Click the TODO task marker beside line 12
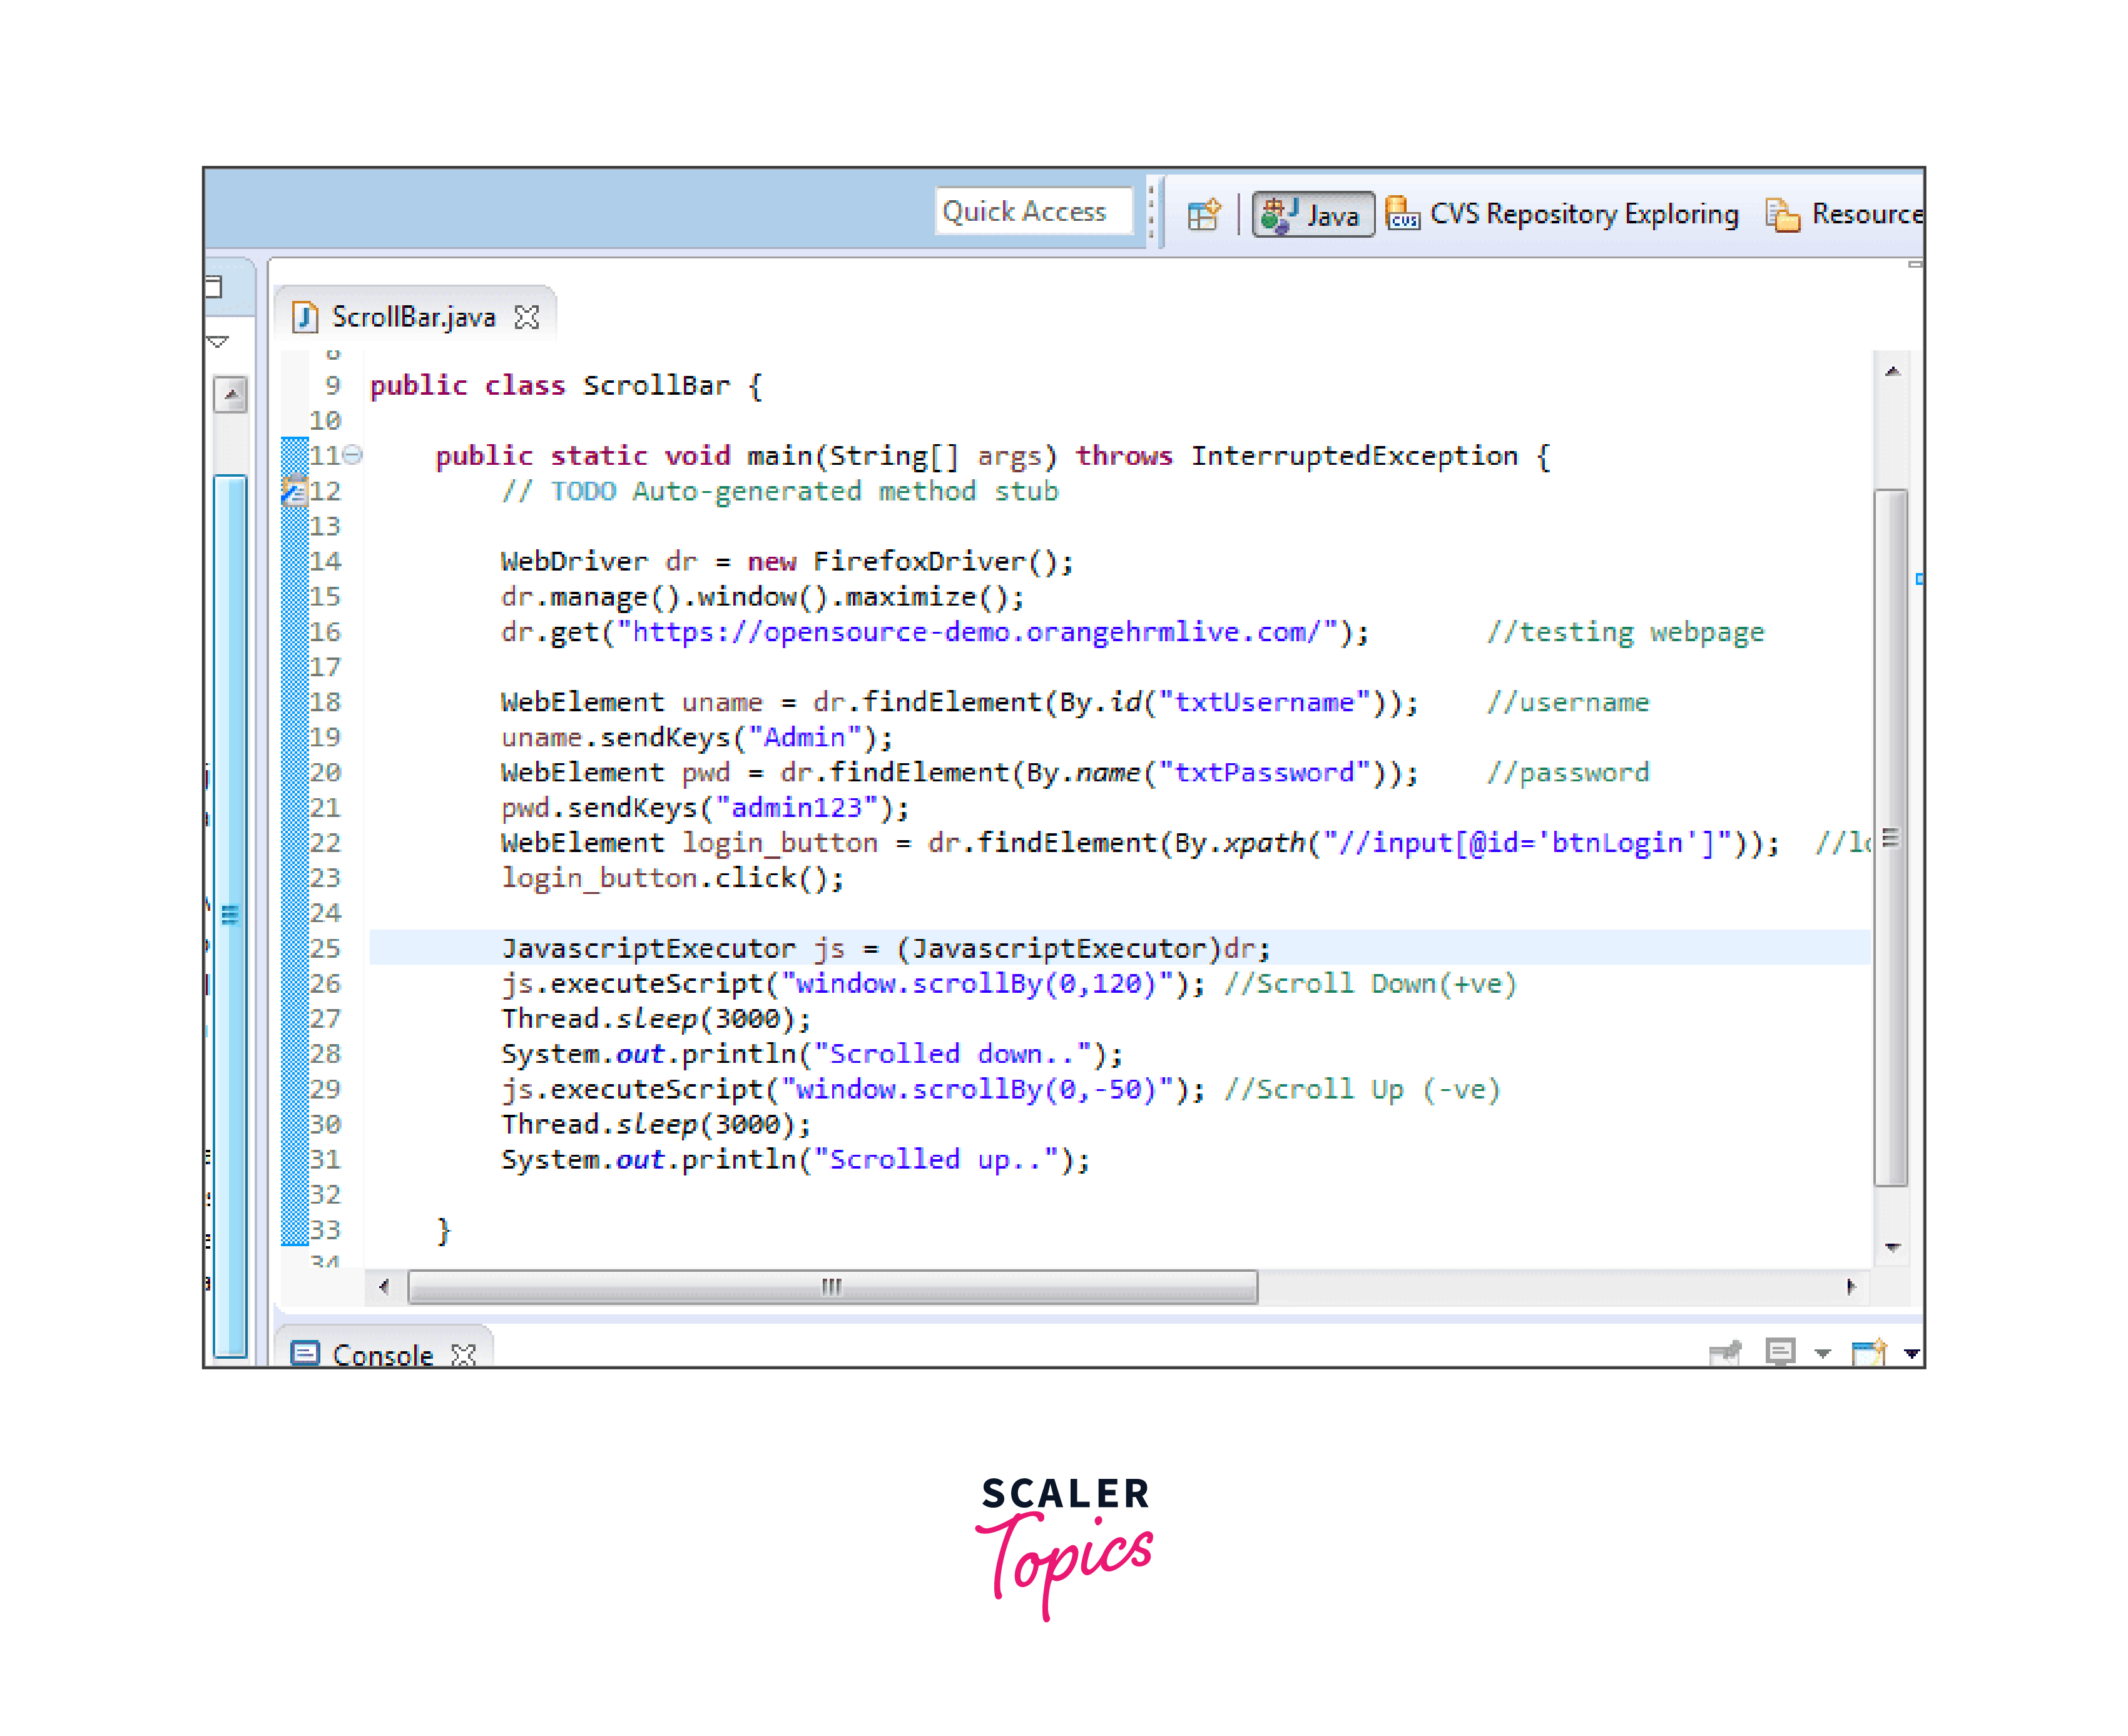This screenshot has width=2128, height=1736. [x=295, y=492]
